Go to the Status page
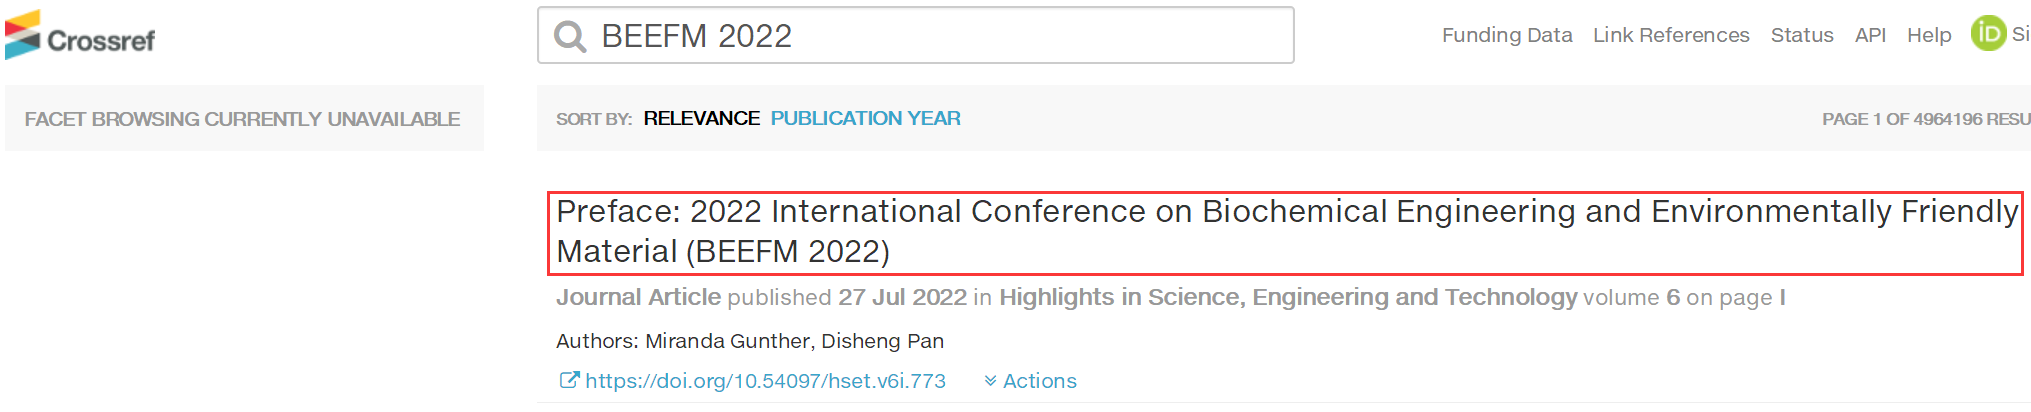Screen dimensions: 2031x412 pos(1802,35)
